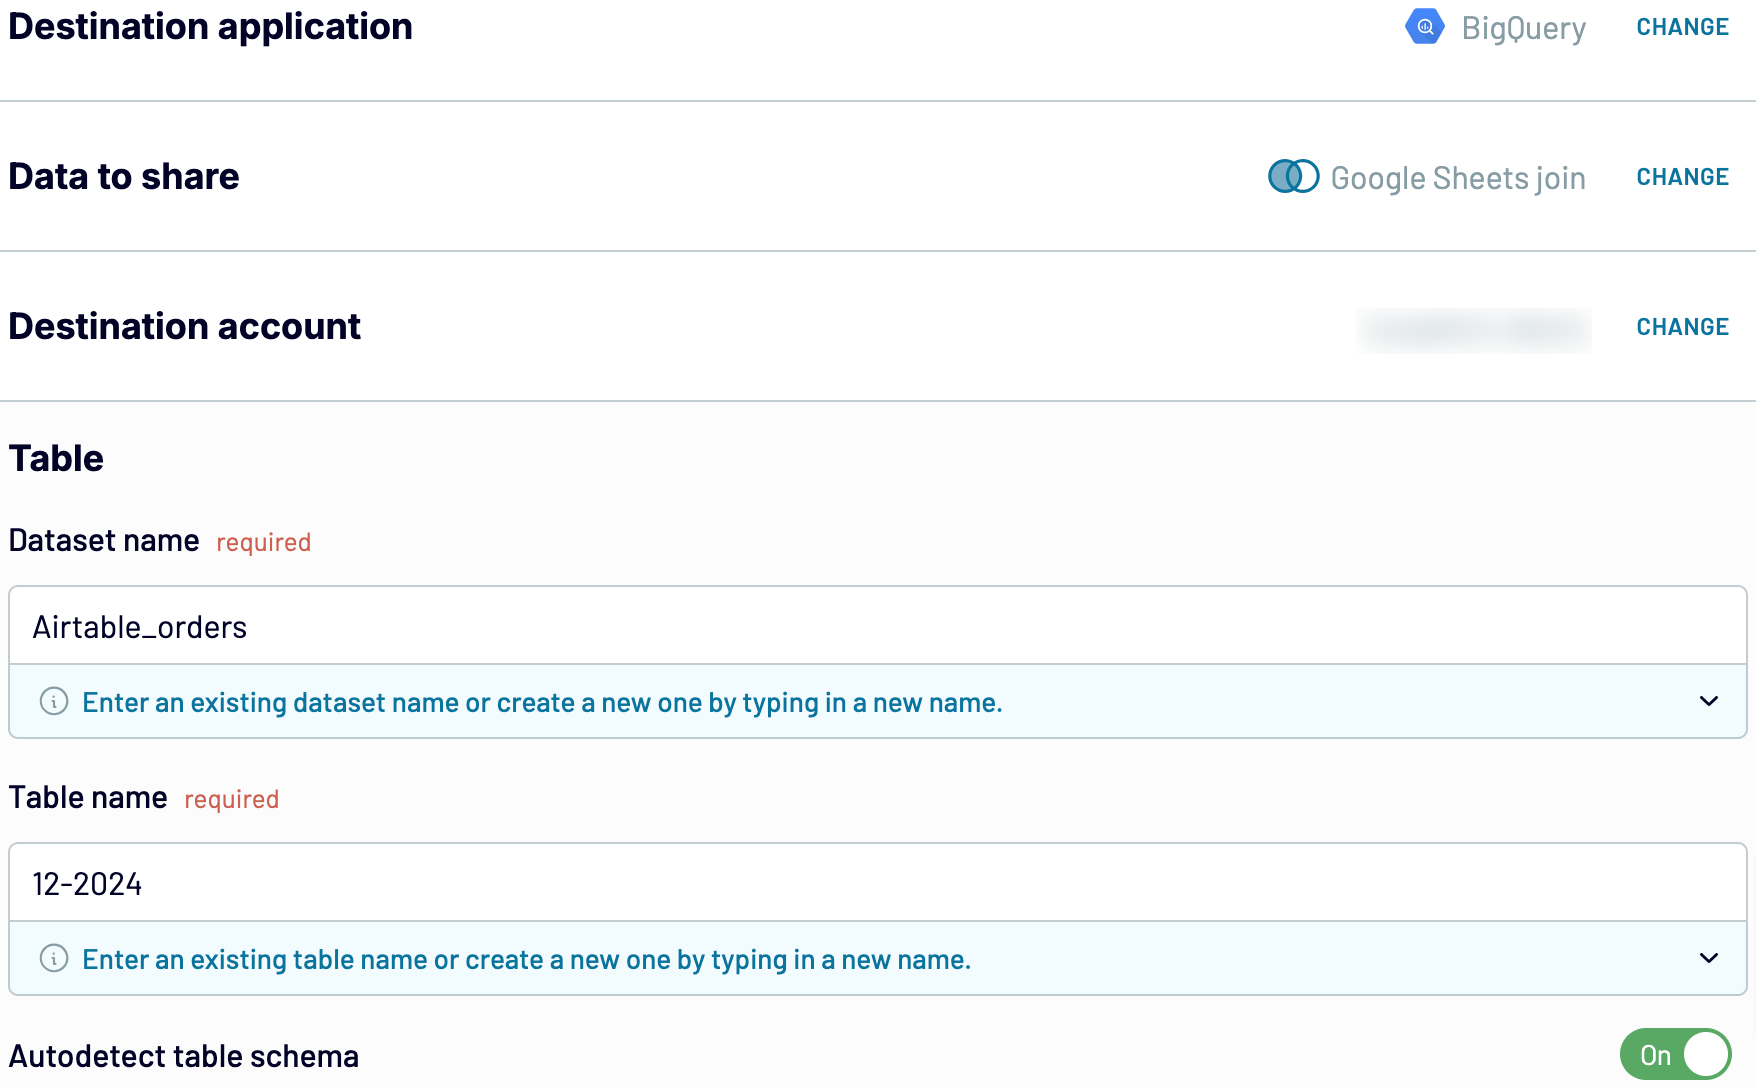Viewport: 1756px width, 1088px height.
Task: Click the Autodetect table schema label
Action: (184, 1056)
